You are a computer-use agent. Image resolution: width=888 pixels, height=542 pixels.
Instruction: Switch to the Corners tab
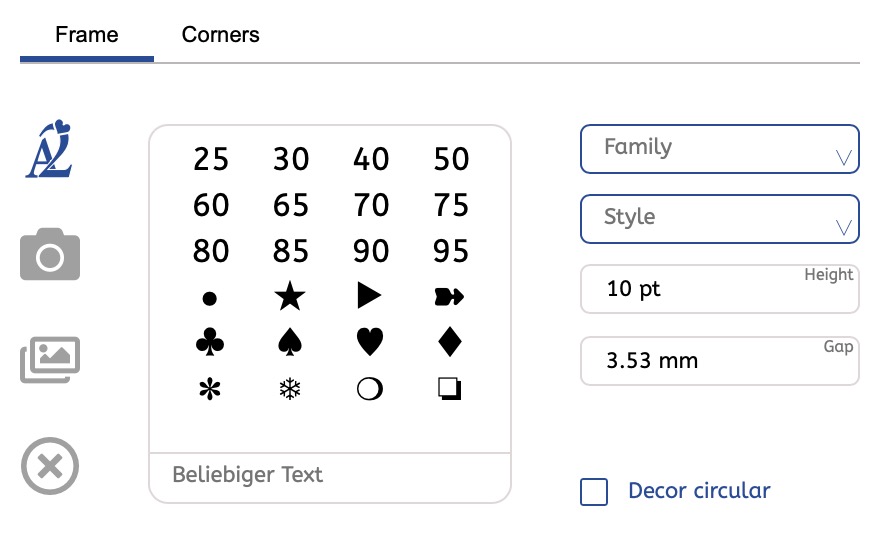(x=220, y=35)
